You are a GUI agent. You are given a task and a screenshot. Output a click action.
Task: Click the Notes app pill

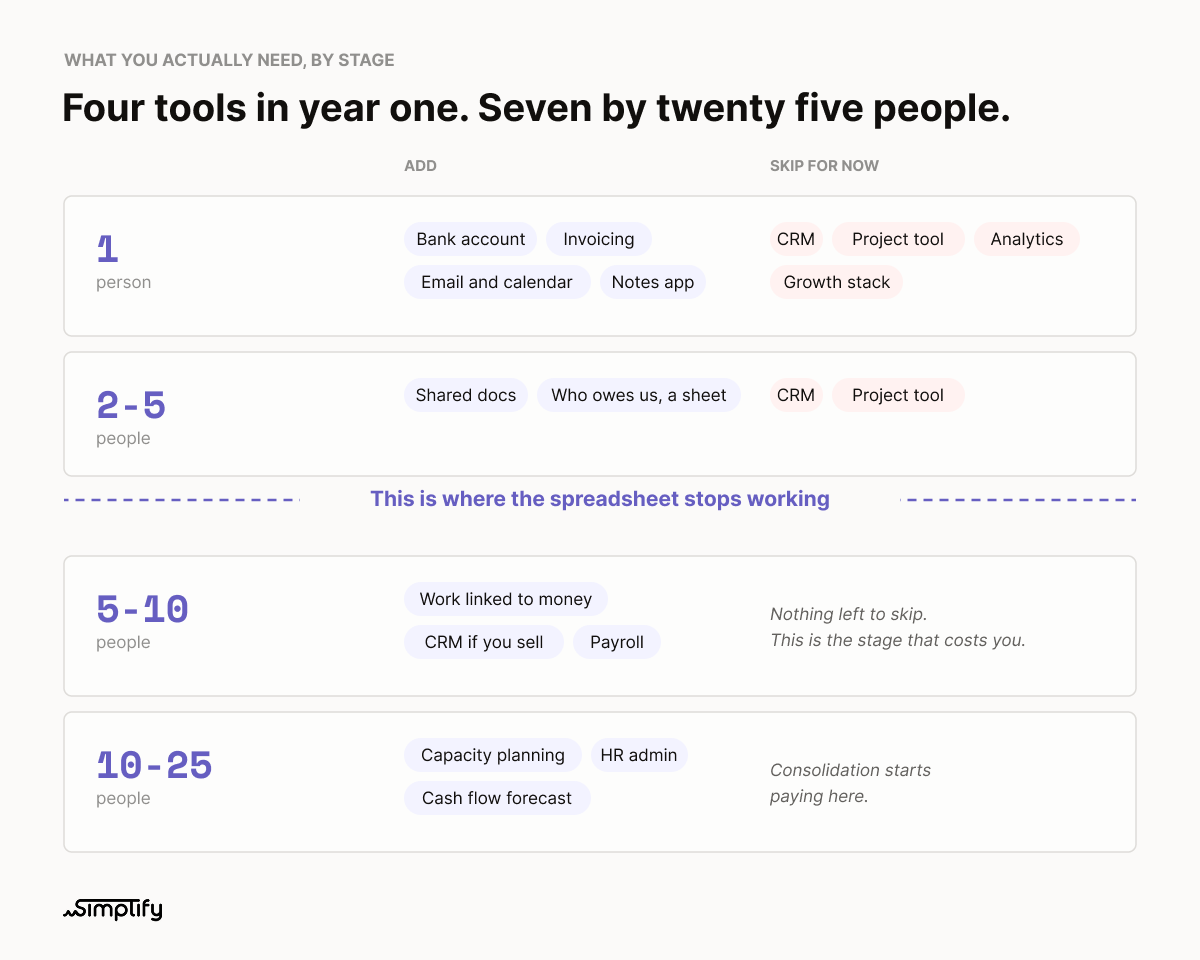(653, 282)
